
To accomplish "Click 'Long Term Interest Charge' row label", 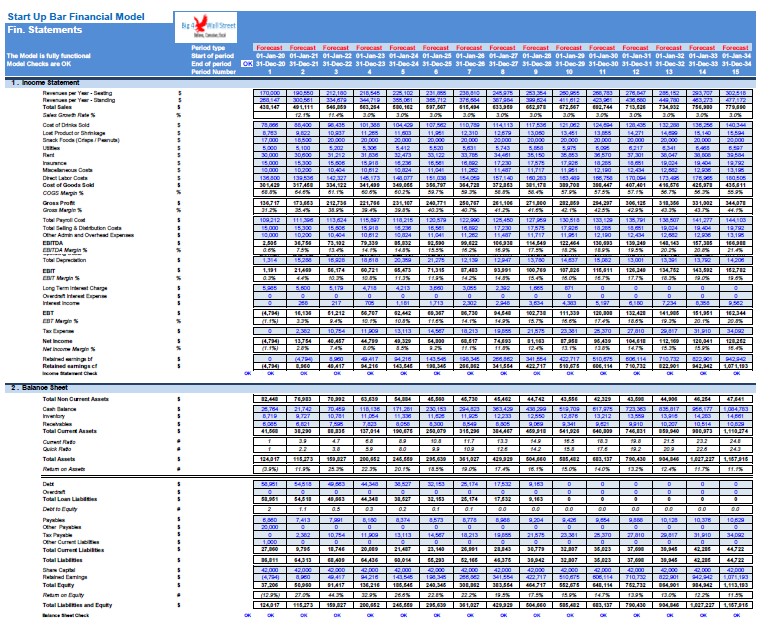I will tap(75, 288).
